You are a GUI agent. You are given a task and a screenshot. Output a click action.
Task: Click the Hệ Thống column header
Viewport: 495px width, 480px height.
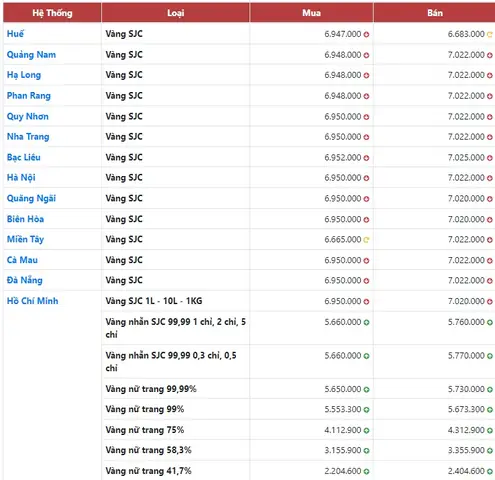(52, 13)
